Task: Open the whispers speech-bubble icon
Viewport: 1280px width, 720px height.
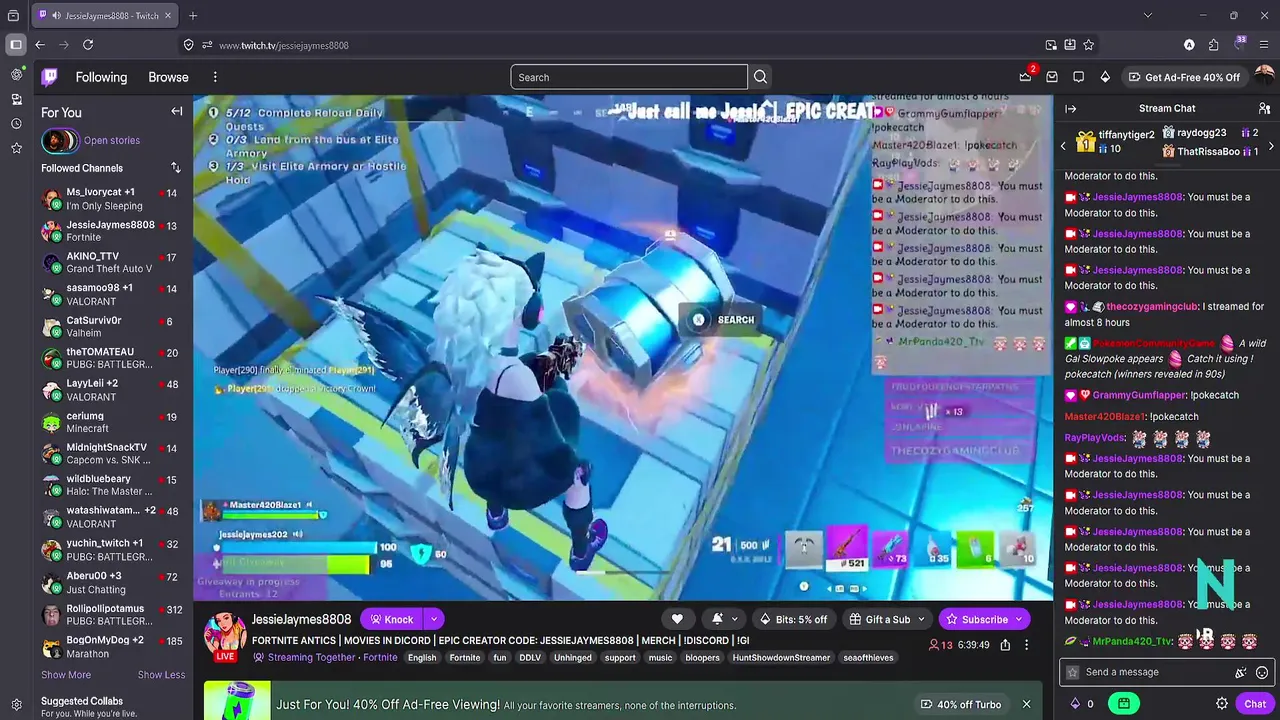Action: 1078,77
